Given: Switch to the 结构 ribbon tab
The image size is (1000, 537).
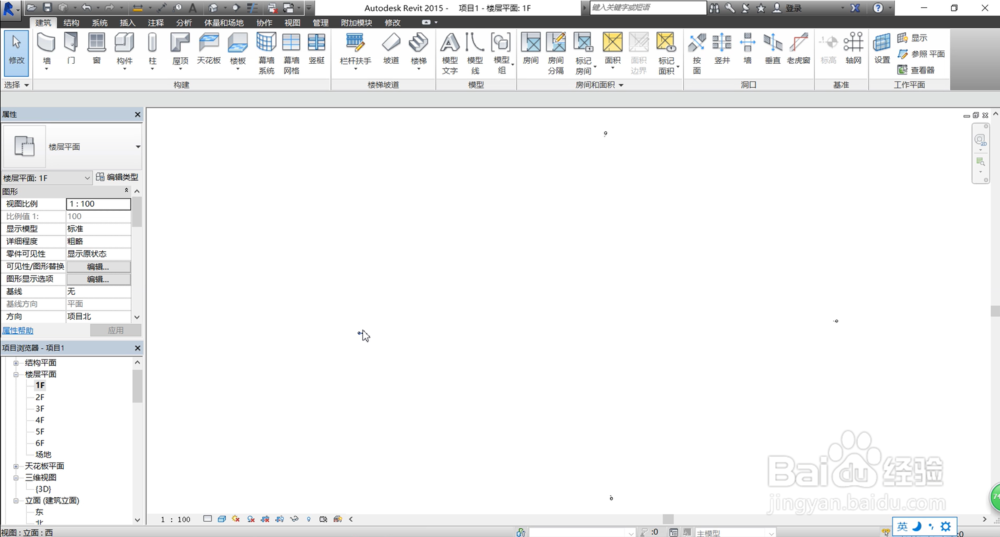Looking at the screenshot, I should tap(71, 22).
